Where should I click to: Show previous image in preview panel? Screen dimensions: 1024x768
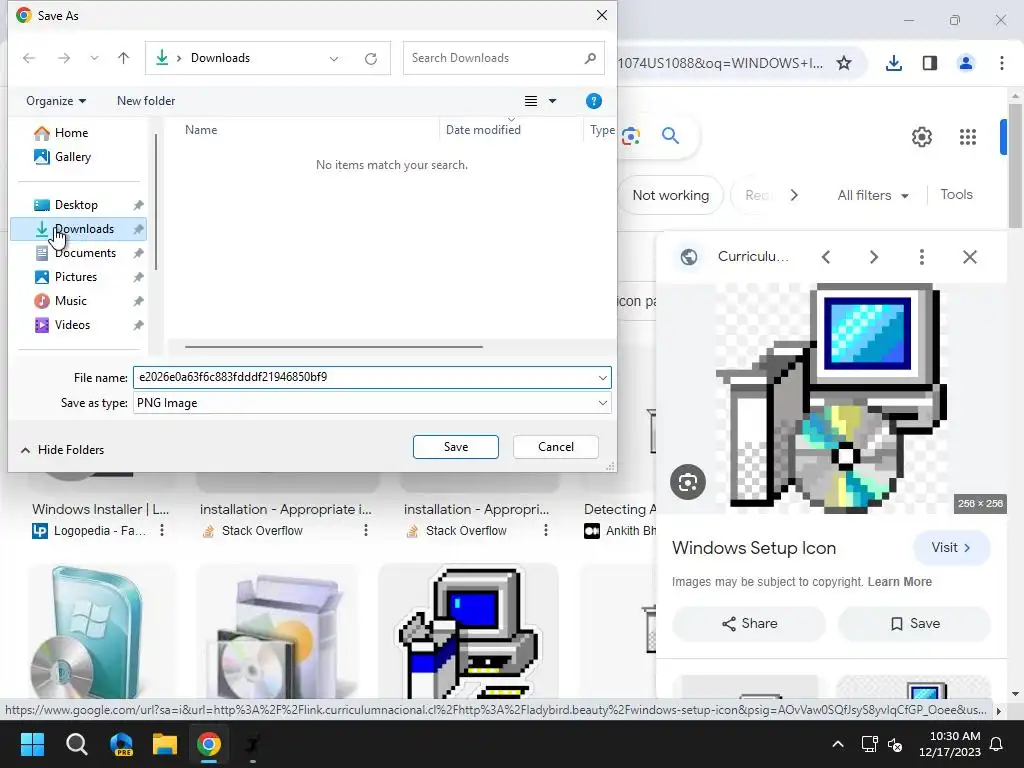coord(826,257)
